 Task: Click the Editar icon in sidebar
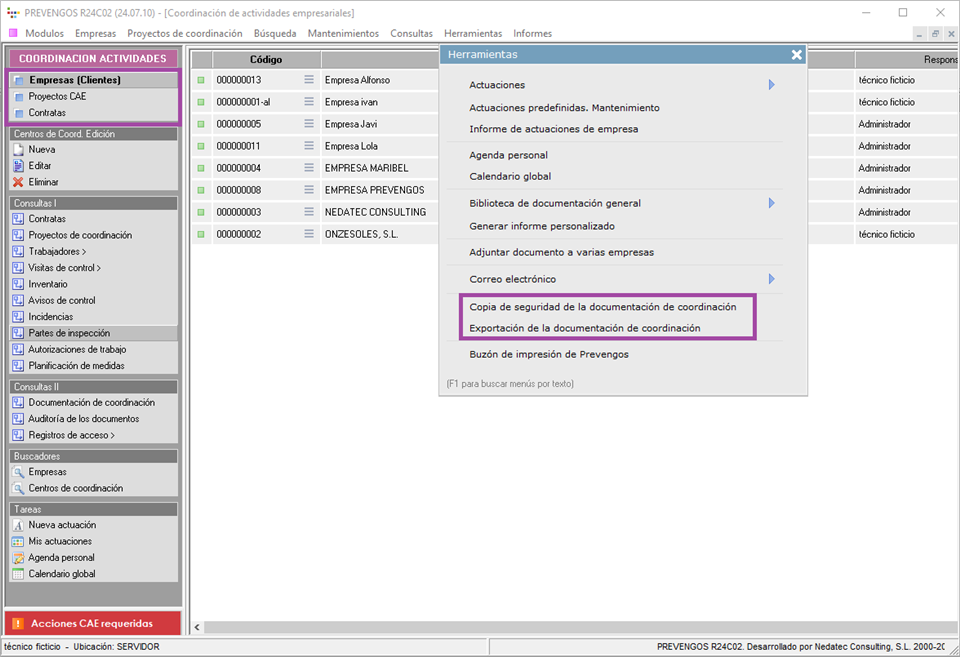coord(19,166)
